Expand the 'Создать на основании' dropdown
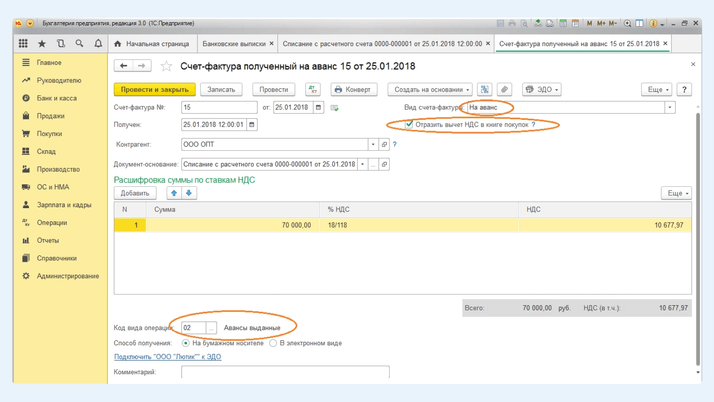 [x=430, y=89]
